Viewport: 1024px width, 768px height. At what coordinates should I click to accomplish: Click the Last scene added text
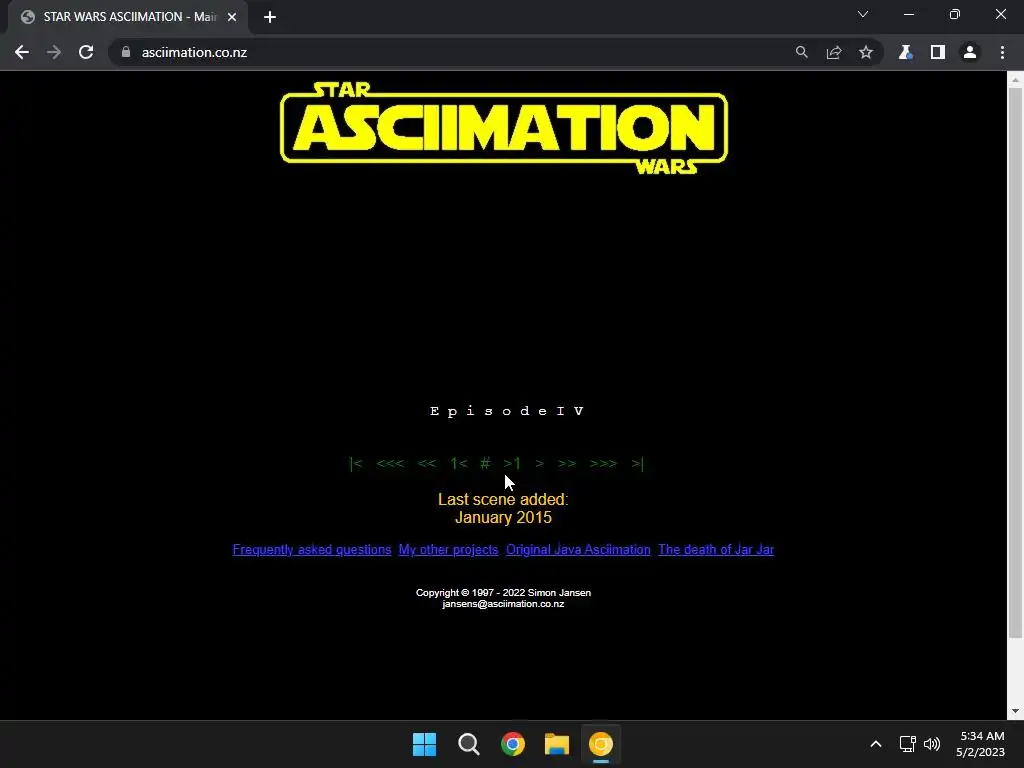click(503, 500)
